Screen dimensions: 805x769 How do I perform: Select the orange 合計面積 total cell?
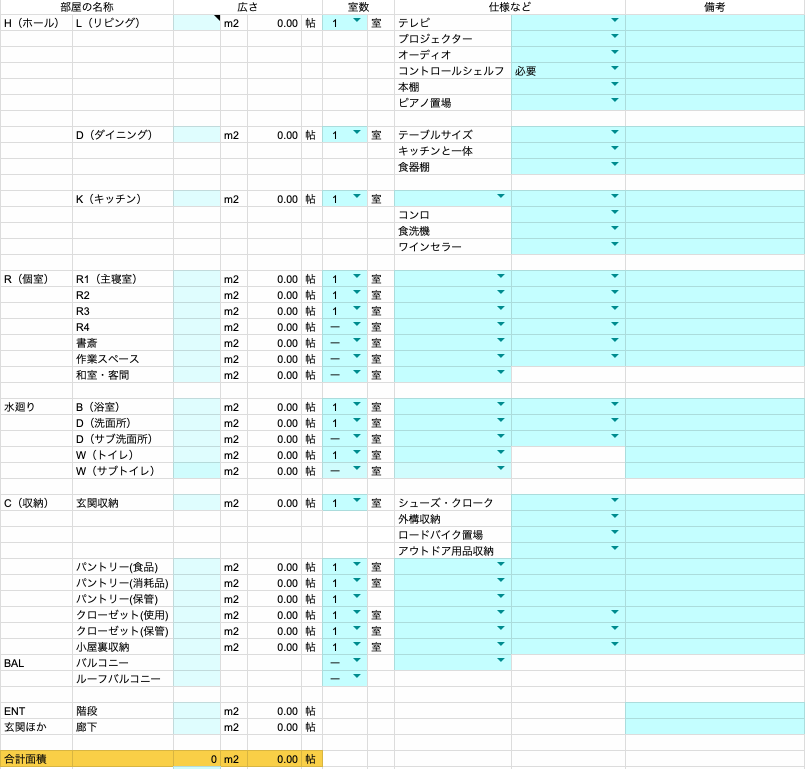36,759
